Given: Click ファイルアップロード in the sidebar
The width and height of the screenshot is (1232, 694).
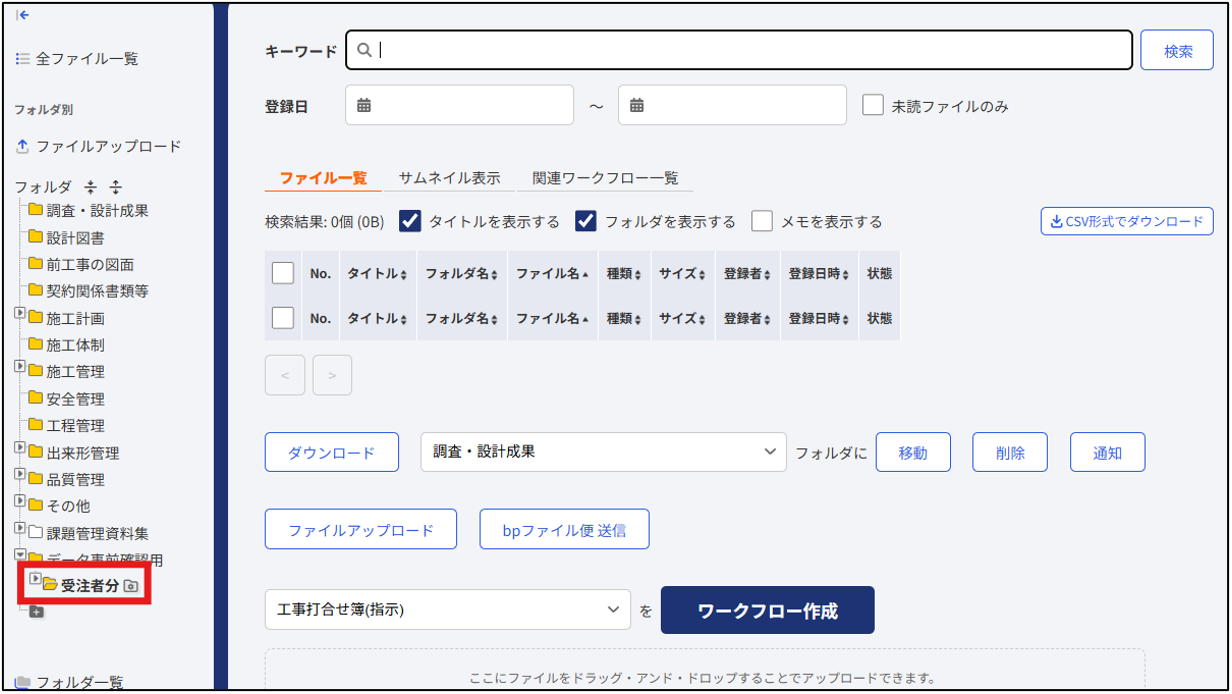Looking at the screenshot, I should coord(98,146).
